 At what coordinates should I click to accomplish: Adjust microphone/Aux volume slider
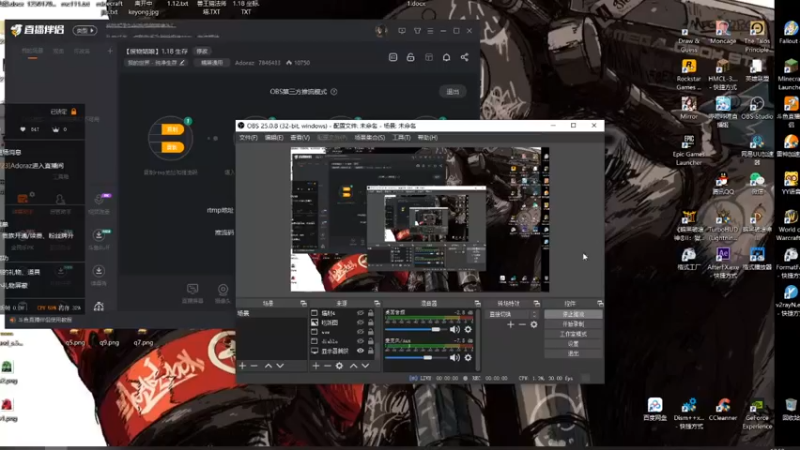click(416, 358)
